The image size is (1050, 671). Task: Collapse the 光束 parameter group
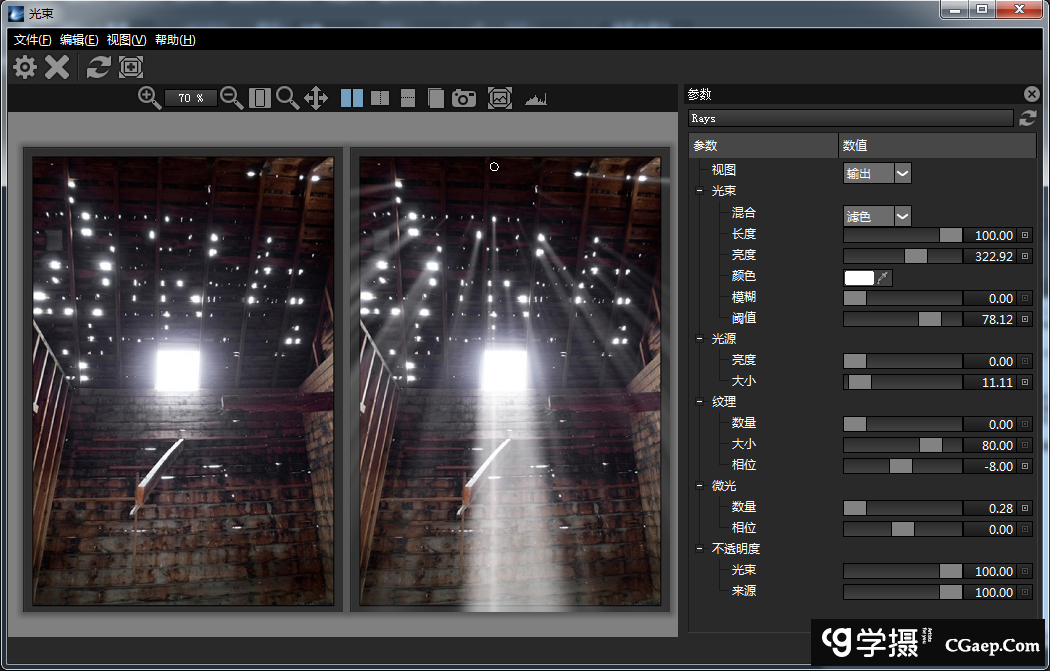coord(699,191)
